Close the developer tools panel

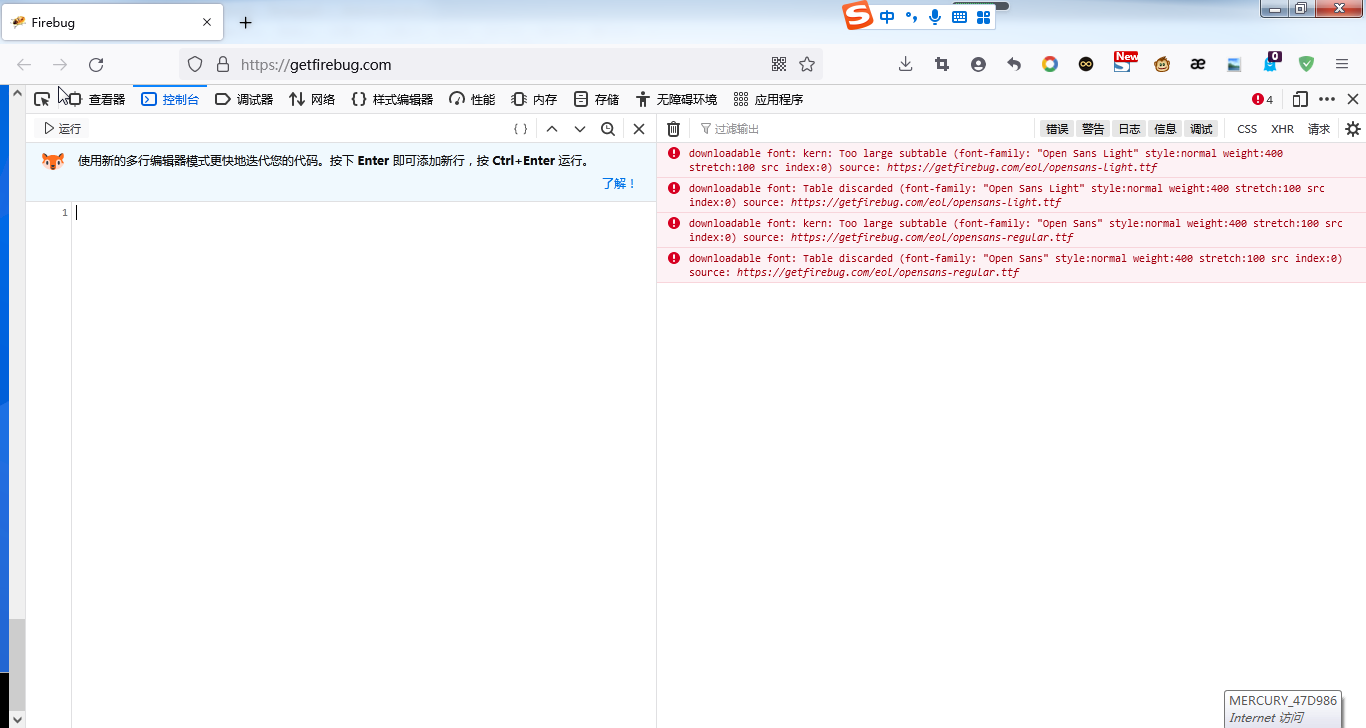pyautogui.click(x=1353, y=99)
